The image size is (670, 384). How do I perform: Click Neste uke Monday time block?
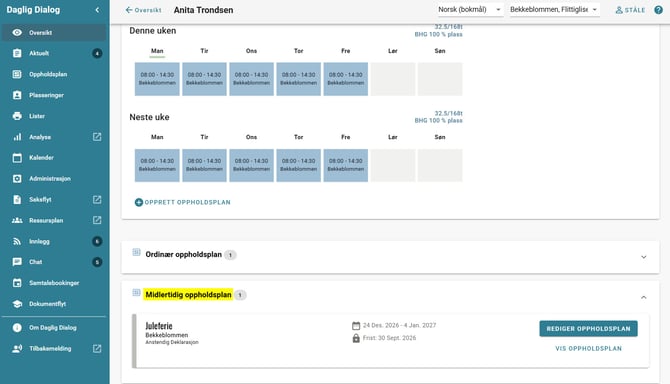(x=157, y=165)
